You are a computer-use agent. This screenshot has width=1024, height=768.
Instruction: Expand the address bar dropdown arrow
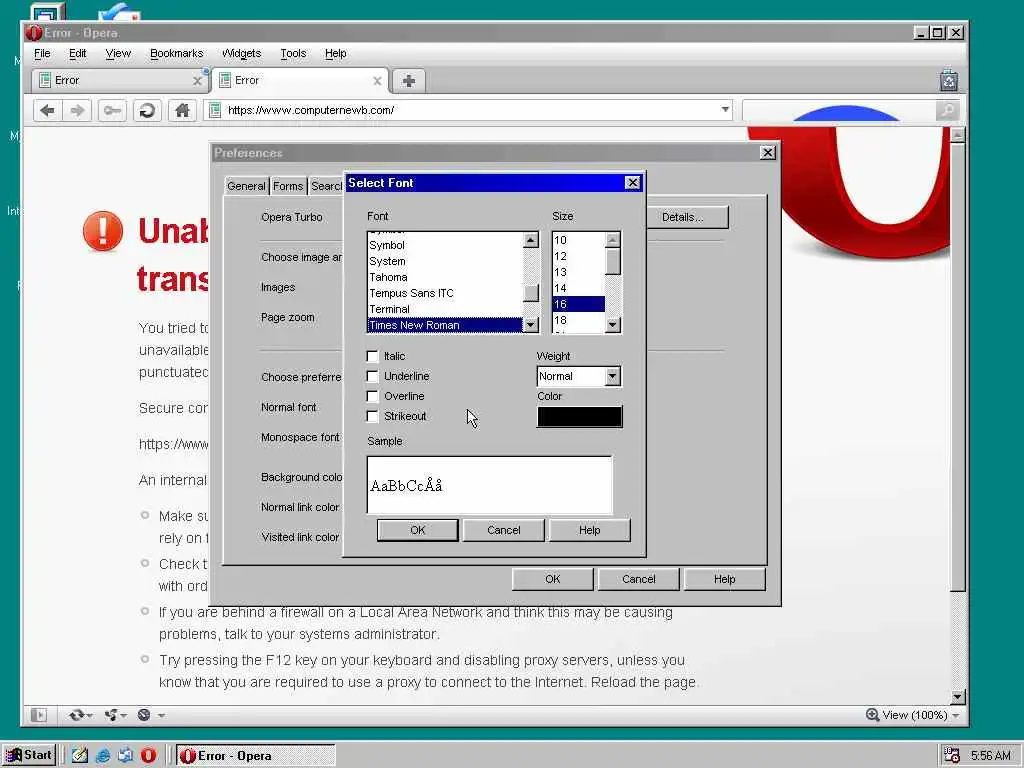pyautogui.click(x=725, y=110)
